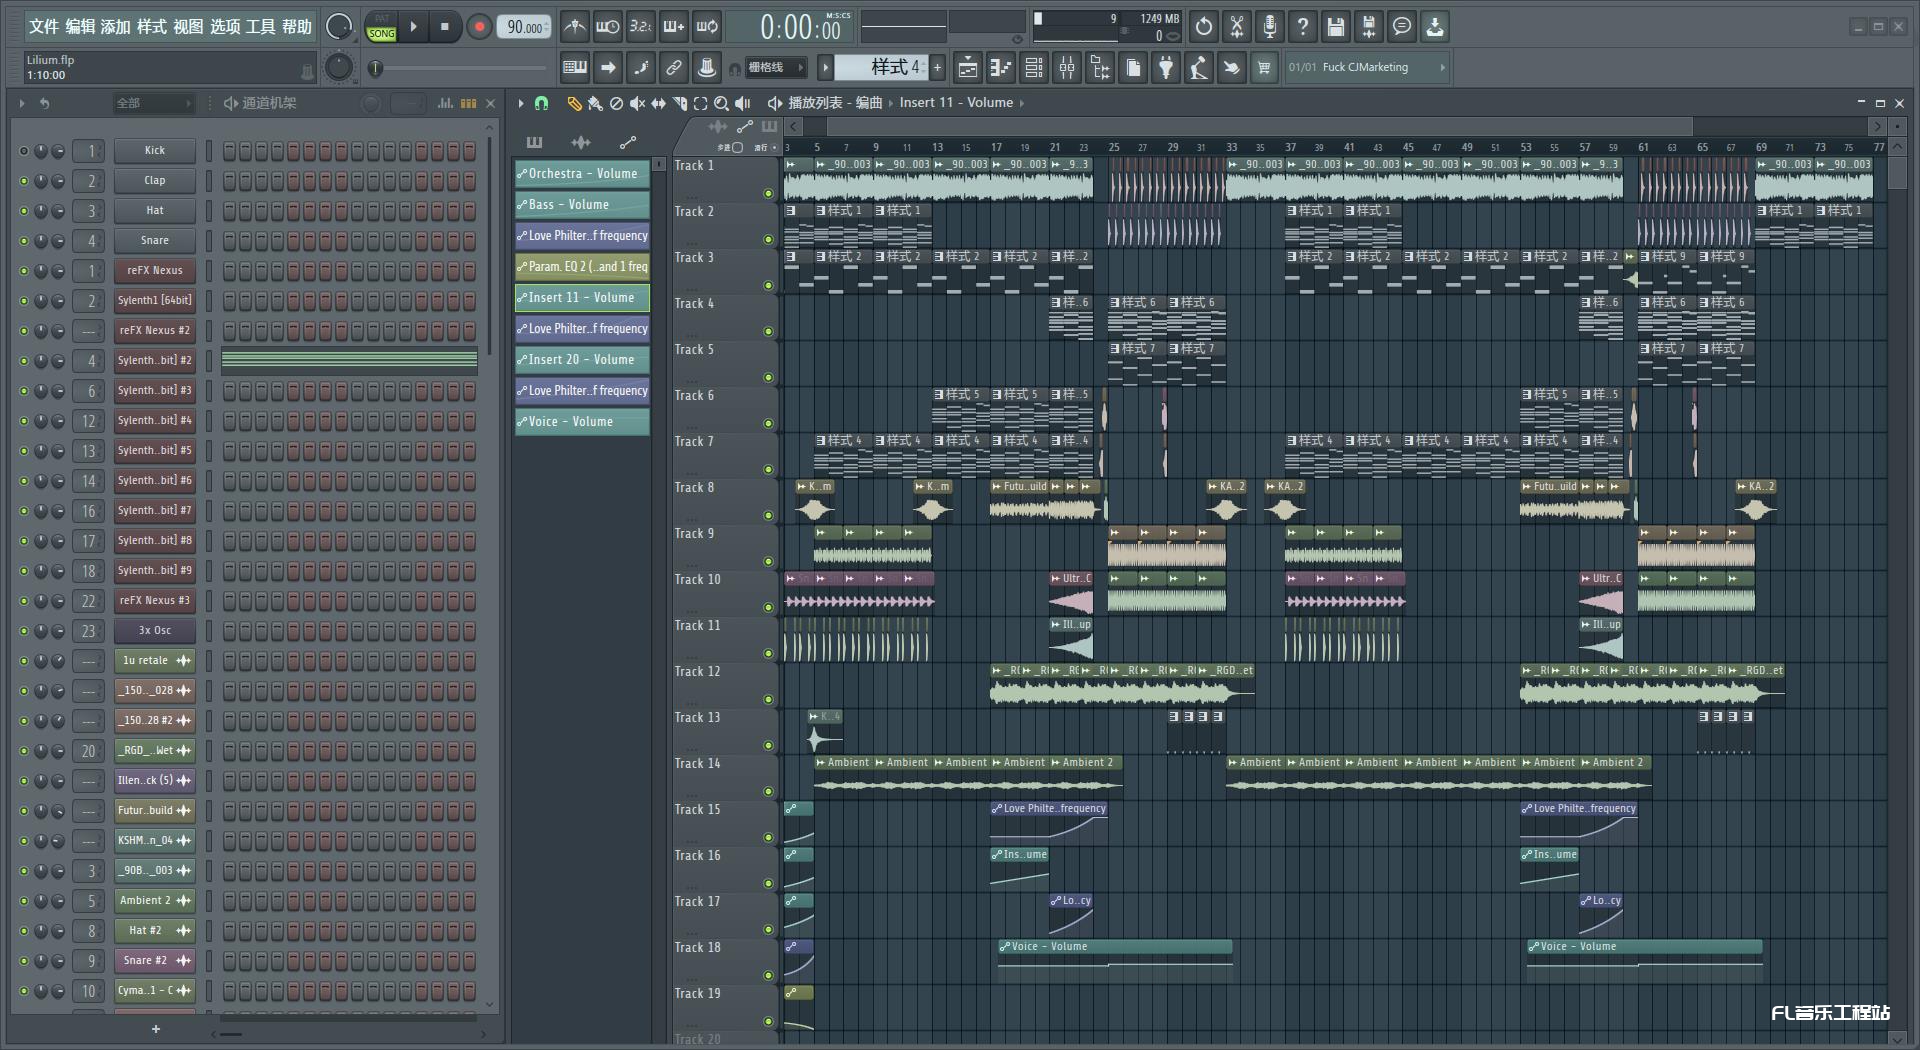Open the 视图 menu
Image resolution: width=1920 pixels, height=1050 pixels.
(x=188, y=27)
